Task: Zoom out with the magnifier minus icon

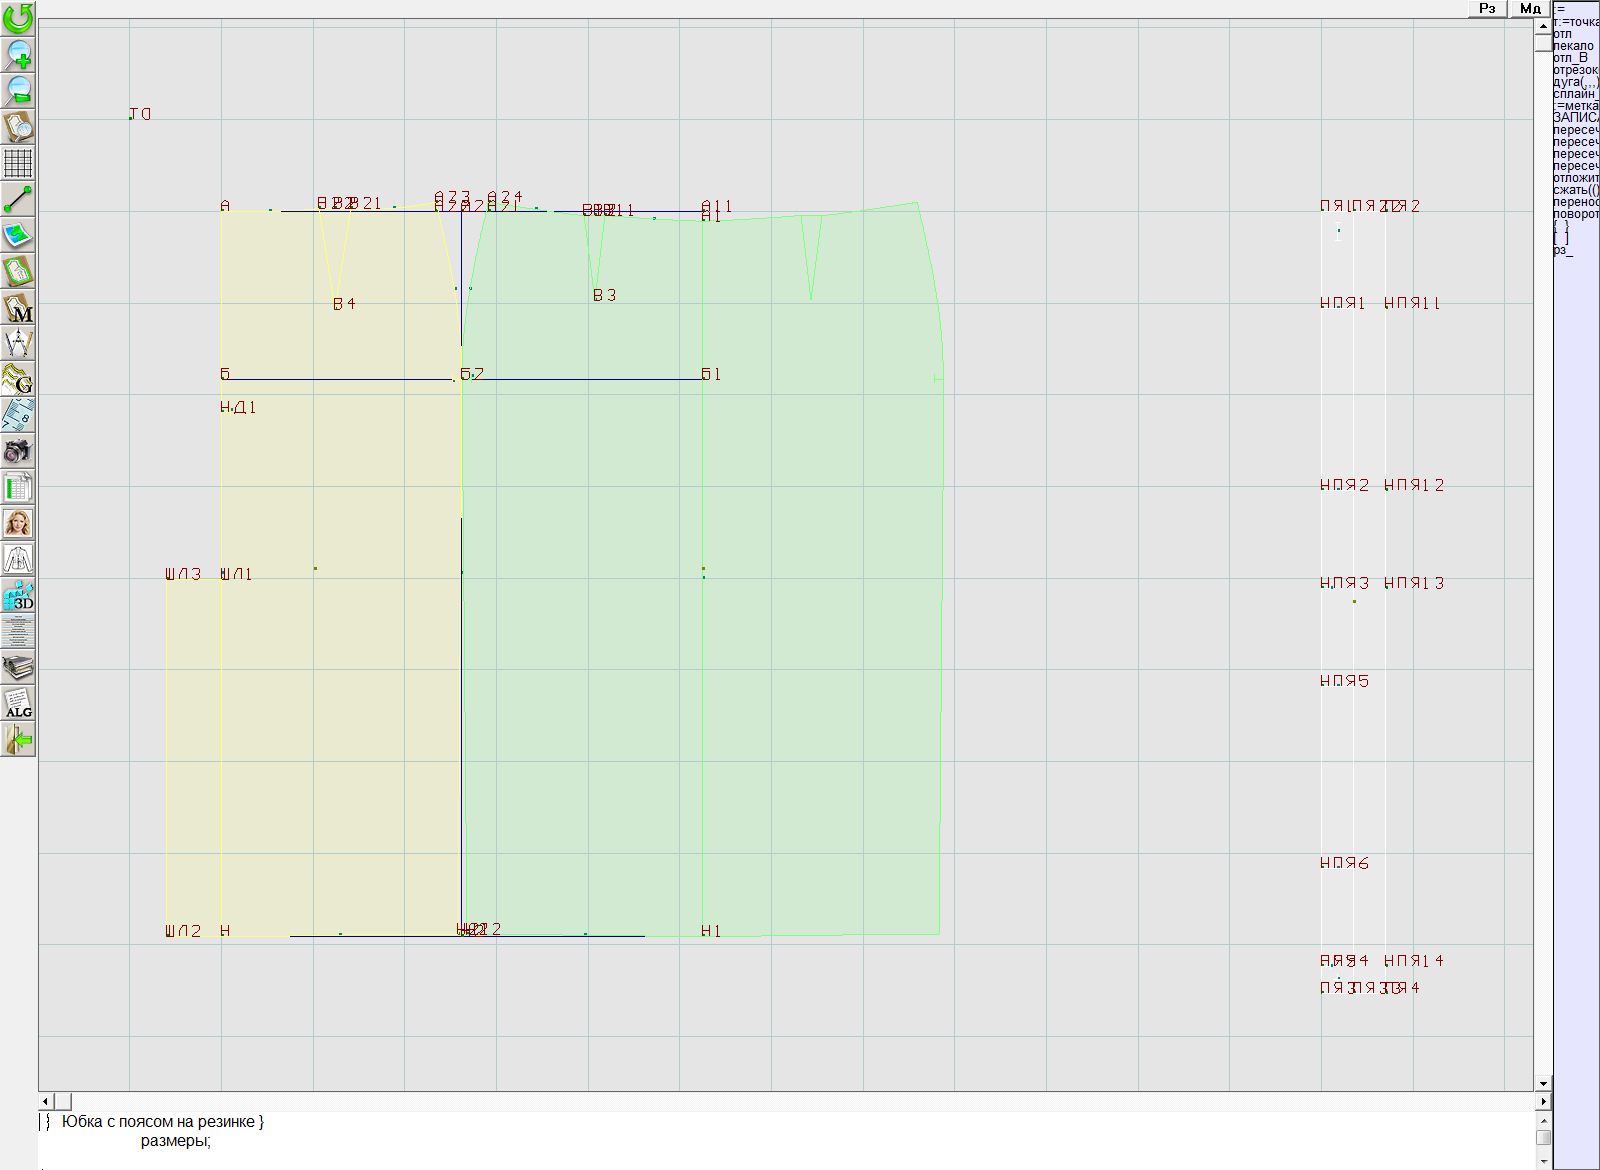Action: (18, 90)
